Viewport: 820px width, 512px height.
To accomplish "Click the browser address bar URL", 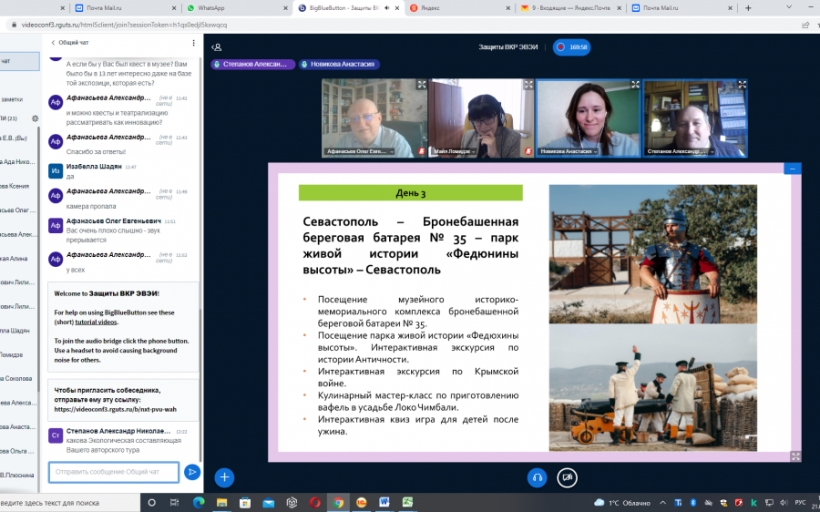I will tap(124, 25).
